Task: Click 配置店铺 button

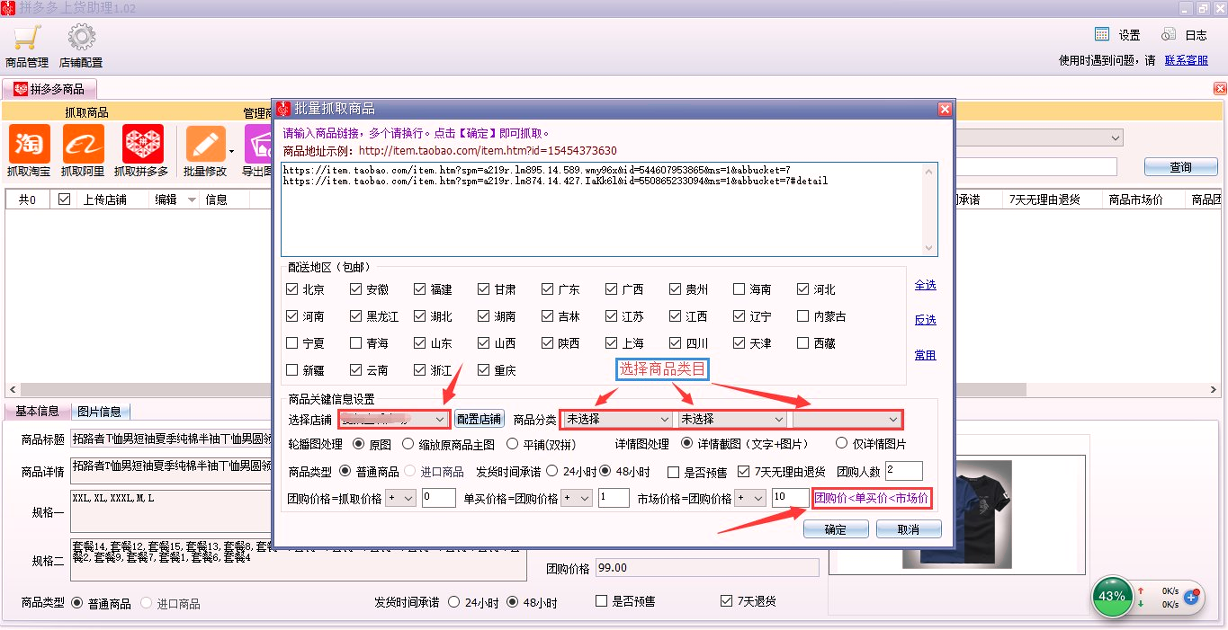Action: 479,419
